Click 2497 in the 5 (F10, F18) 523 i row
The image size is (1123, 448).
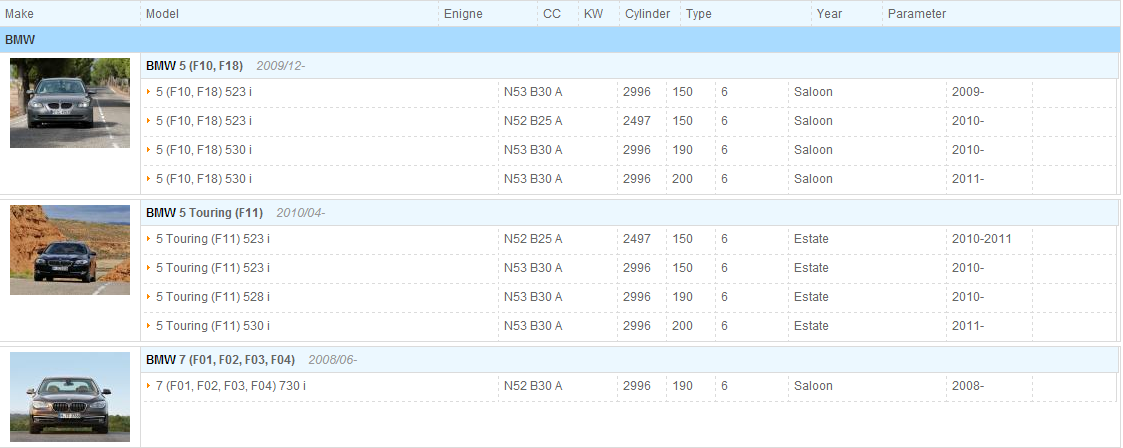tap(637, 121)
